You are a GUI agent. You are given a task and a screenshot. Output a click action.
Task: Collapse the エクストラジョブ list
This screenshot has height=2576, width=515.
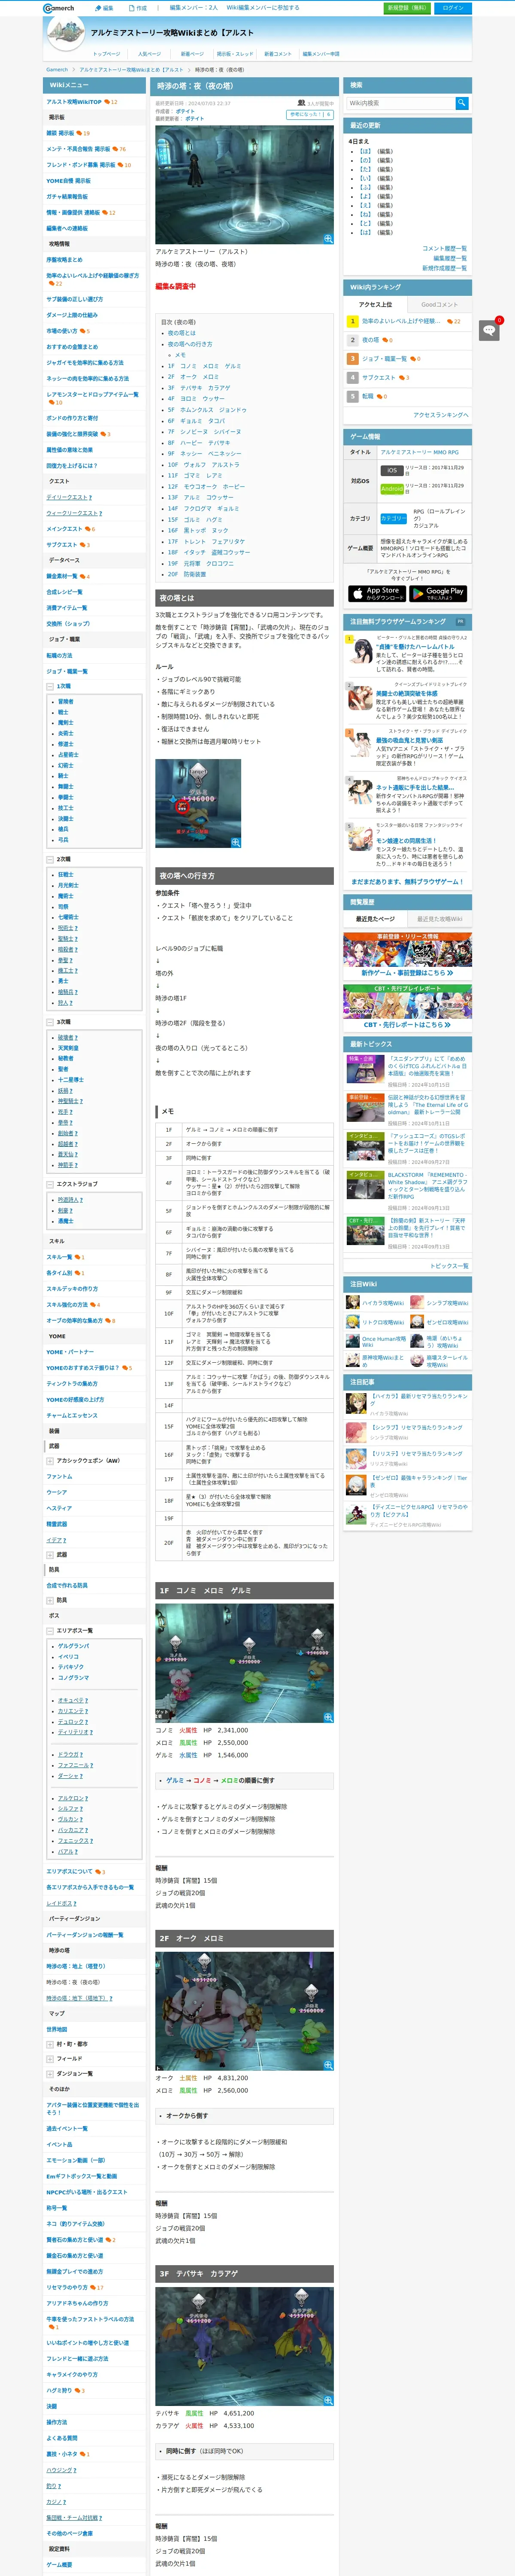tap(50, 1184)
